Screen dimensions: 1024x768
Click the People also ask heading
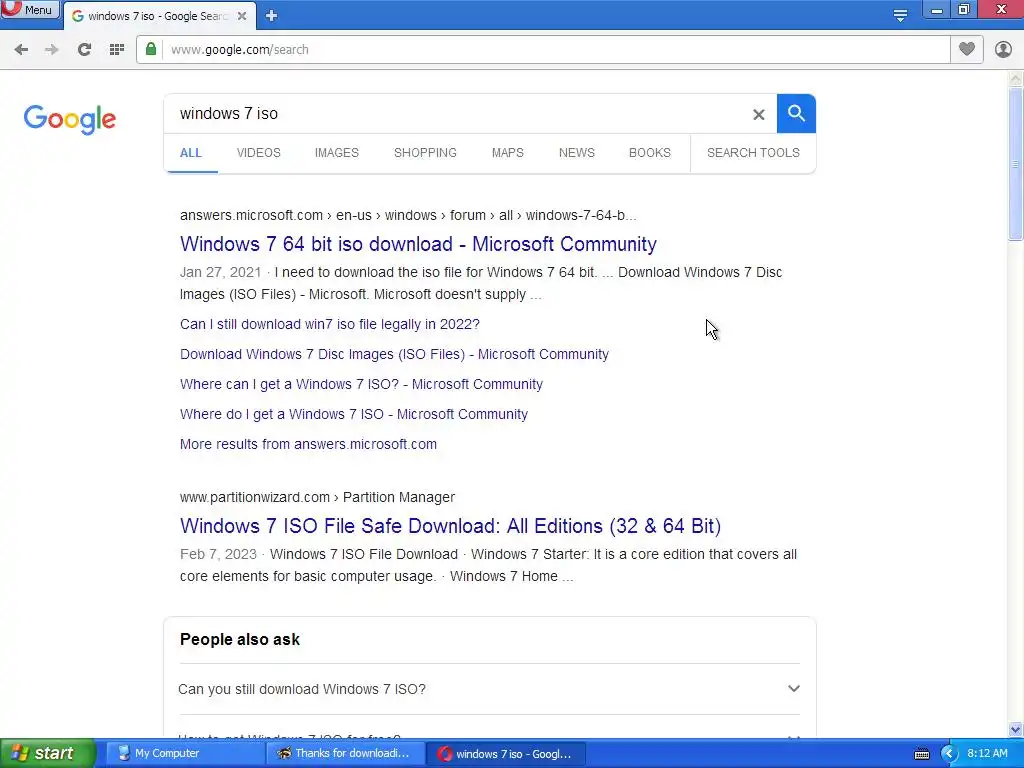point(240,639)
